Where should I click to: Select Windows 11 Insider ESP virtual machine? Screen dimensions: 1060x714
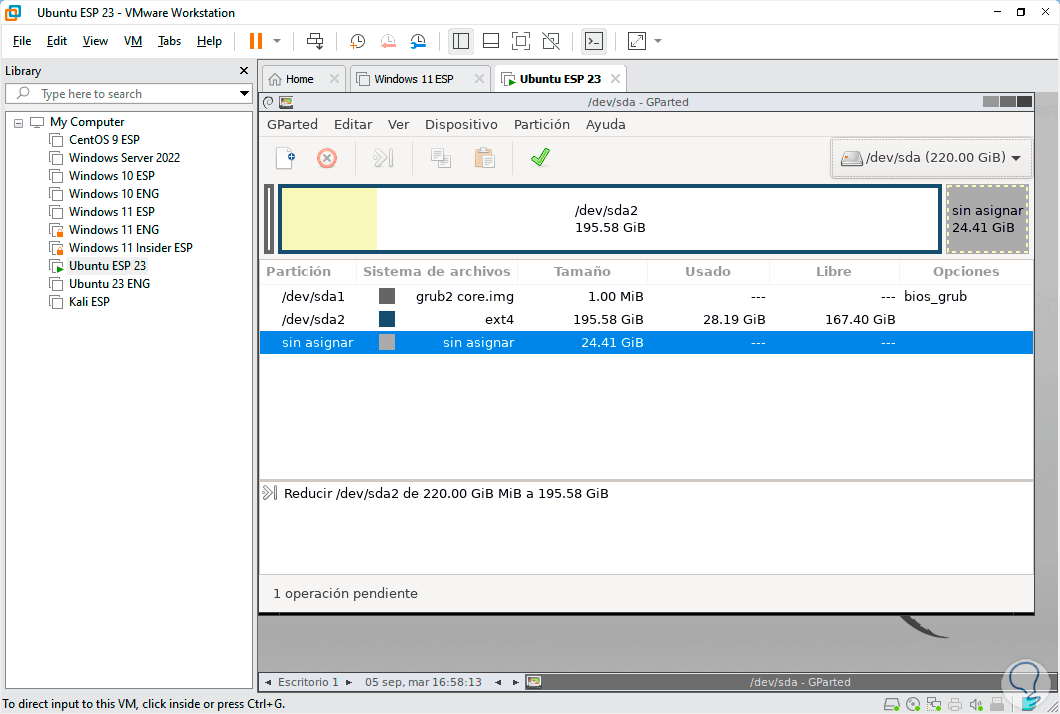[130, 248]
